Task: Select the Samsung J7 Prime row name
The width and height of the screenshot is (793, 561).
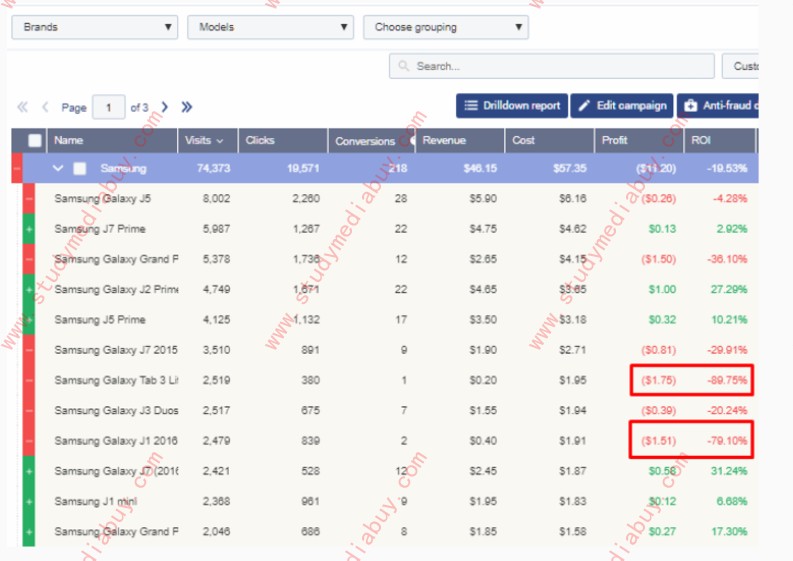Action: click(100, 229)
